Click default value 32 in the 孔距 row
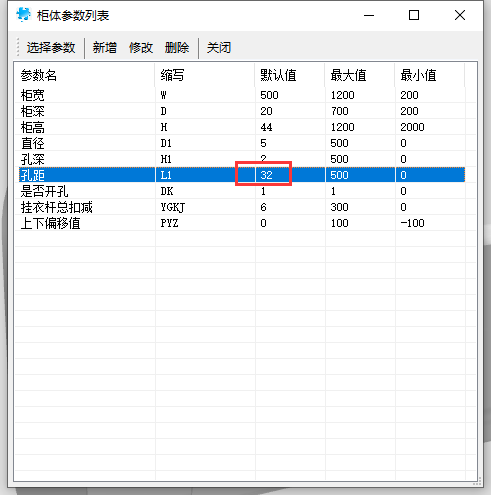Image resolution: width=491 pixels, height=495 pixels. click(267, 175)
